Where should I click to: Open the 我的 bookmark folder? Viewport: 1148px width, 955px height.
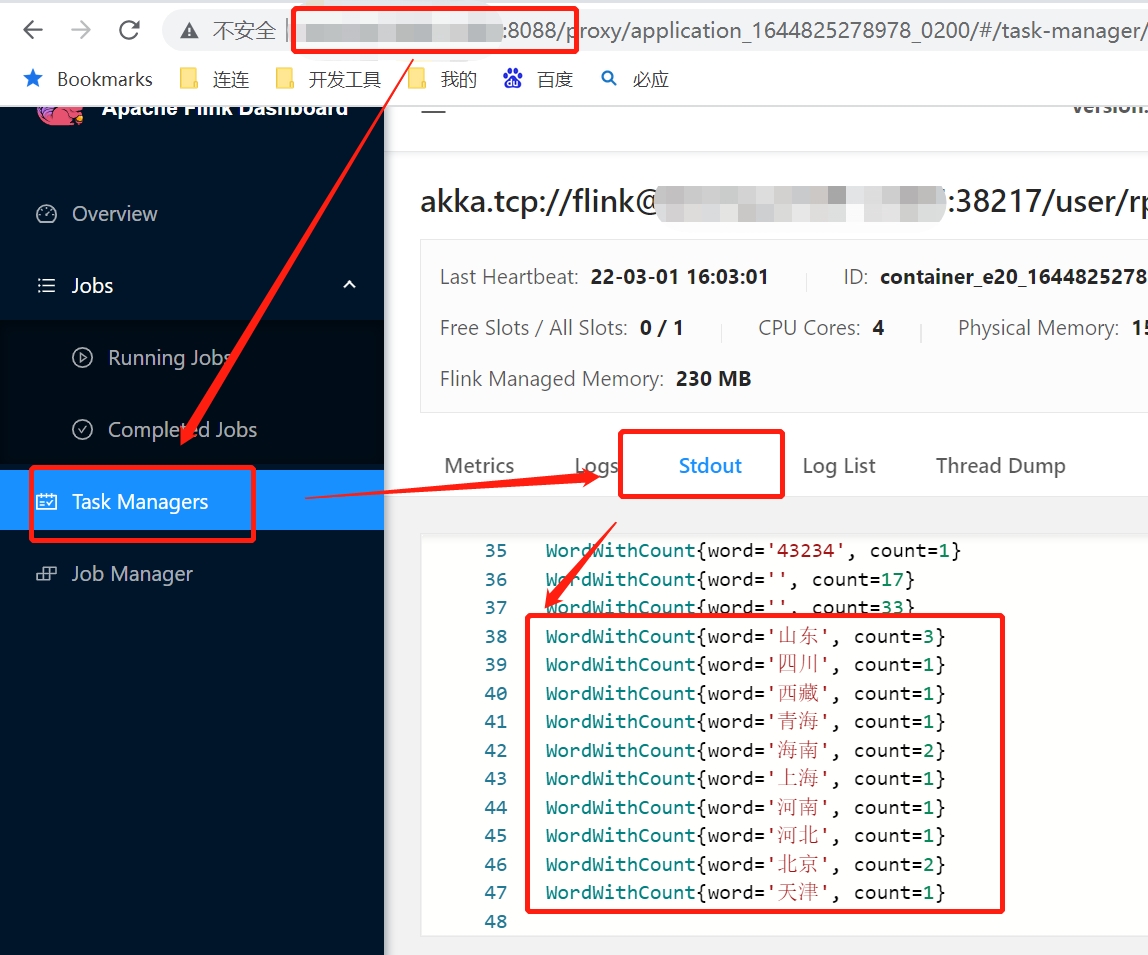pyautogui.click(x=442, y=79)
